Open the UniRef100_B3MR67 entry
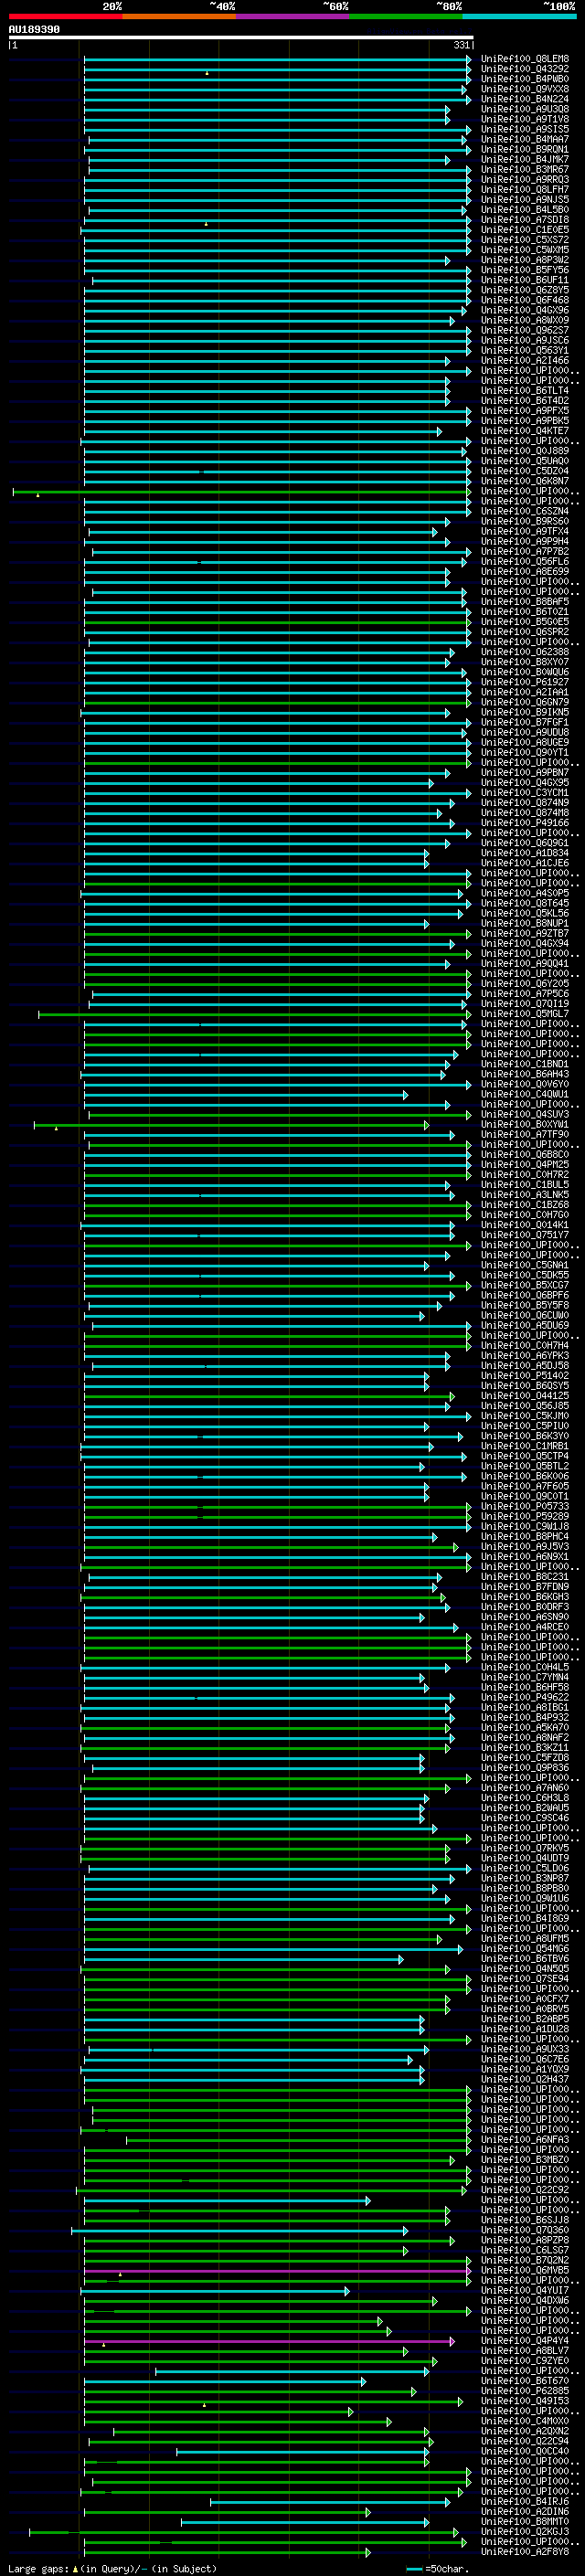Screen dimensions: 585x2576 525,169
